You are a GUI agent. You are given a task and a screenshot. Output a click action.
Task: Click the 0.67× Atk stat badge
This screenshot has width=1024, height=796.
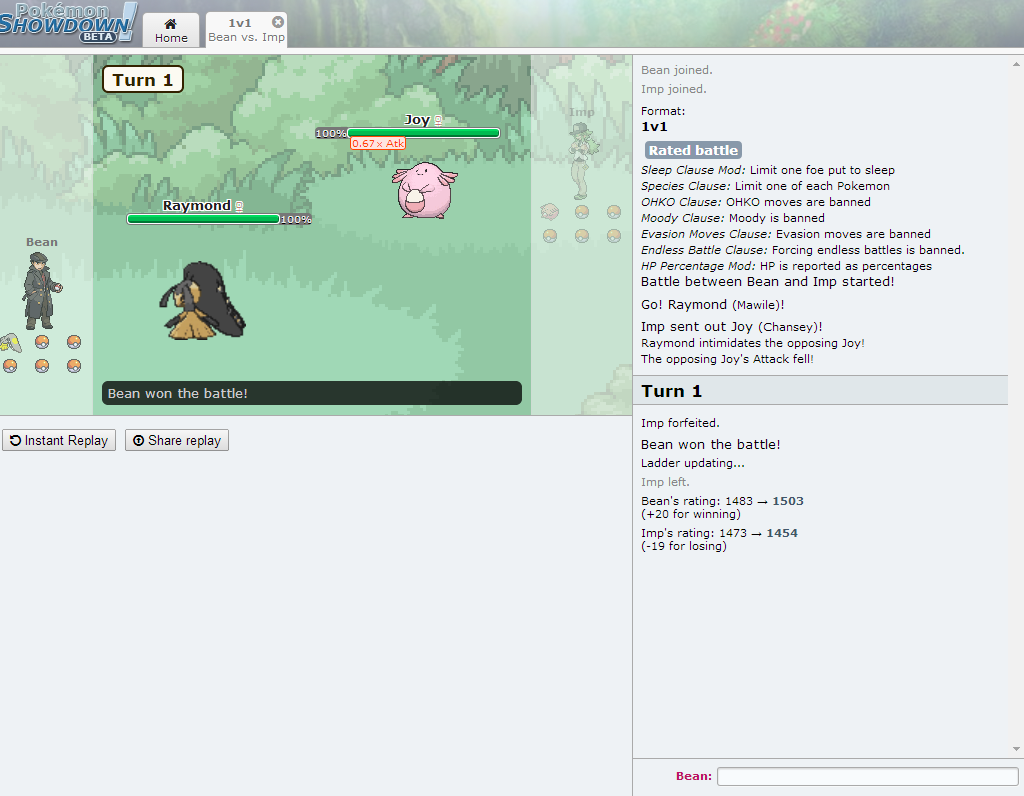pos(378,144)
